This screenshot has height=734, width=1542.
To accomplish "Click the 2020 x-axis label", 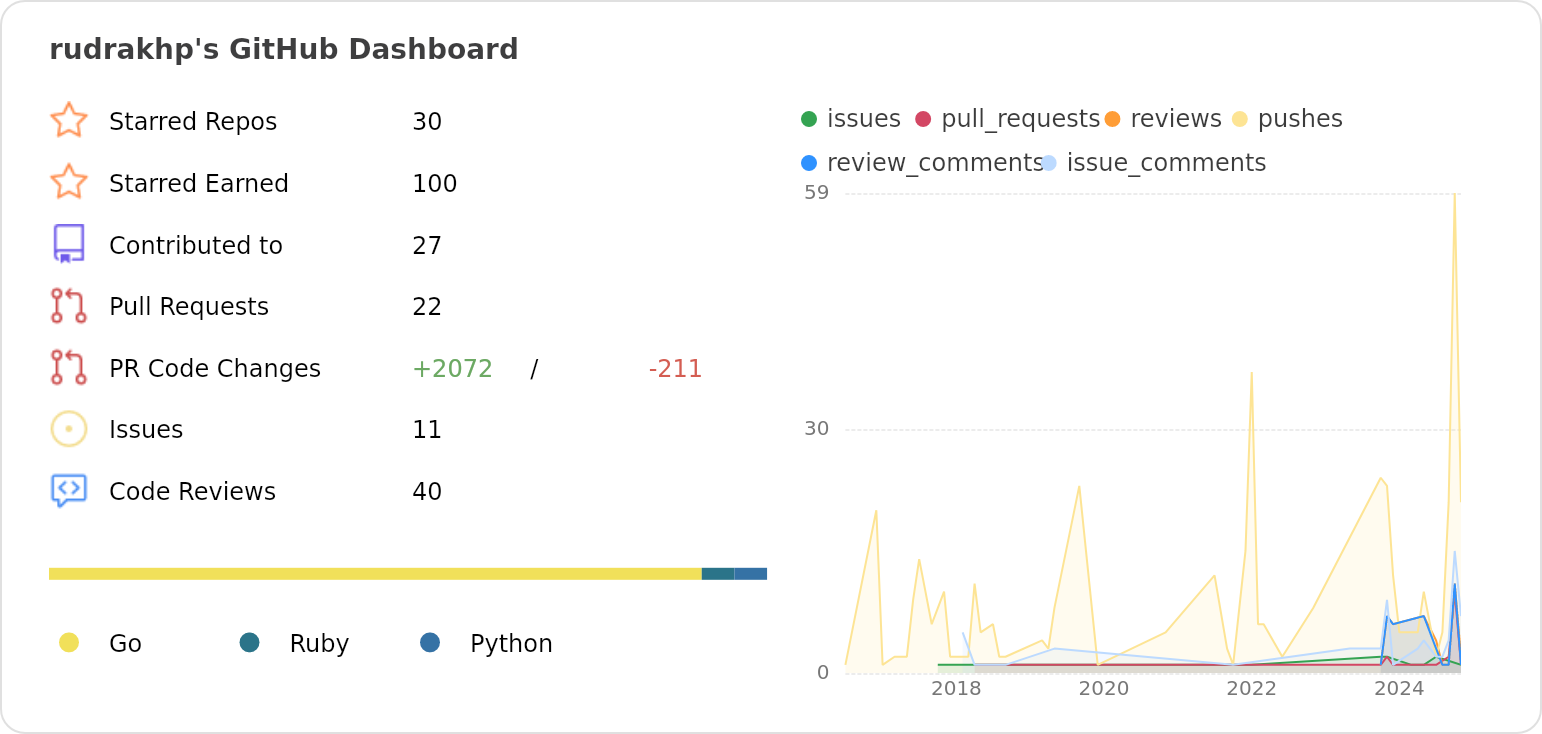I will click(x=1104, y=689).
